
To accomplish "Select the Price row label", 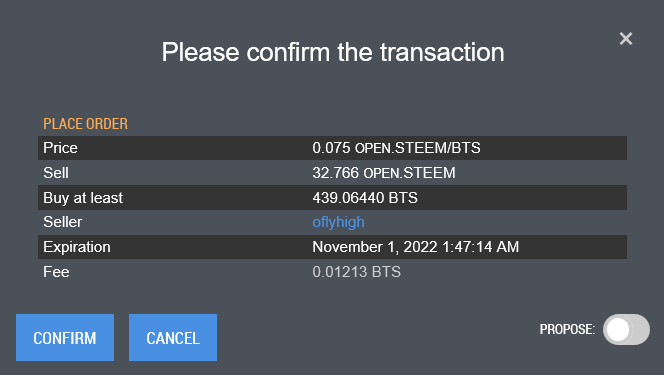I will click(x=60, y=148).
